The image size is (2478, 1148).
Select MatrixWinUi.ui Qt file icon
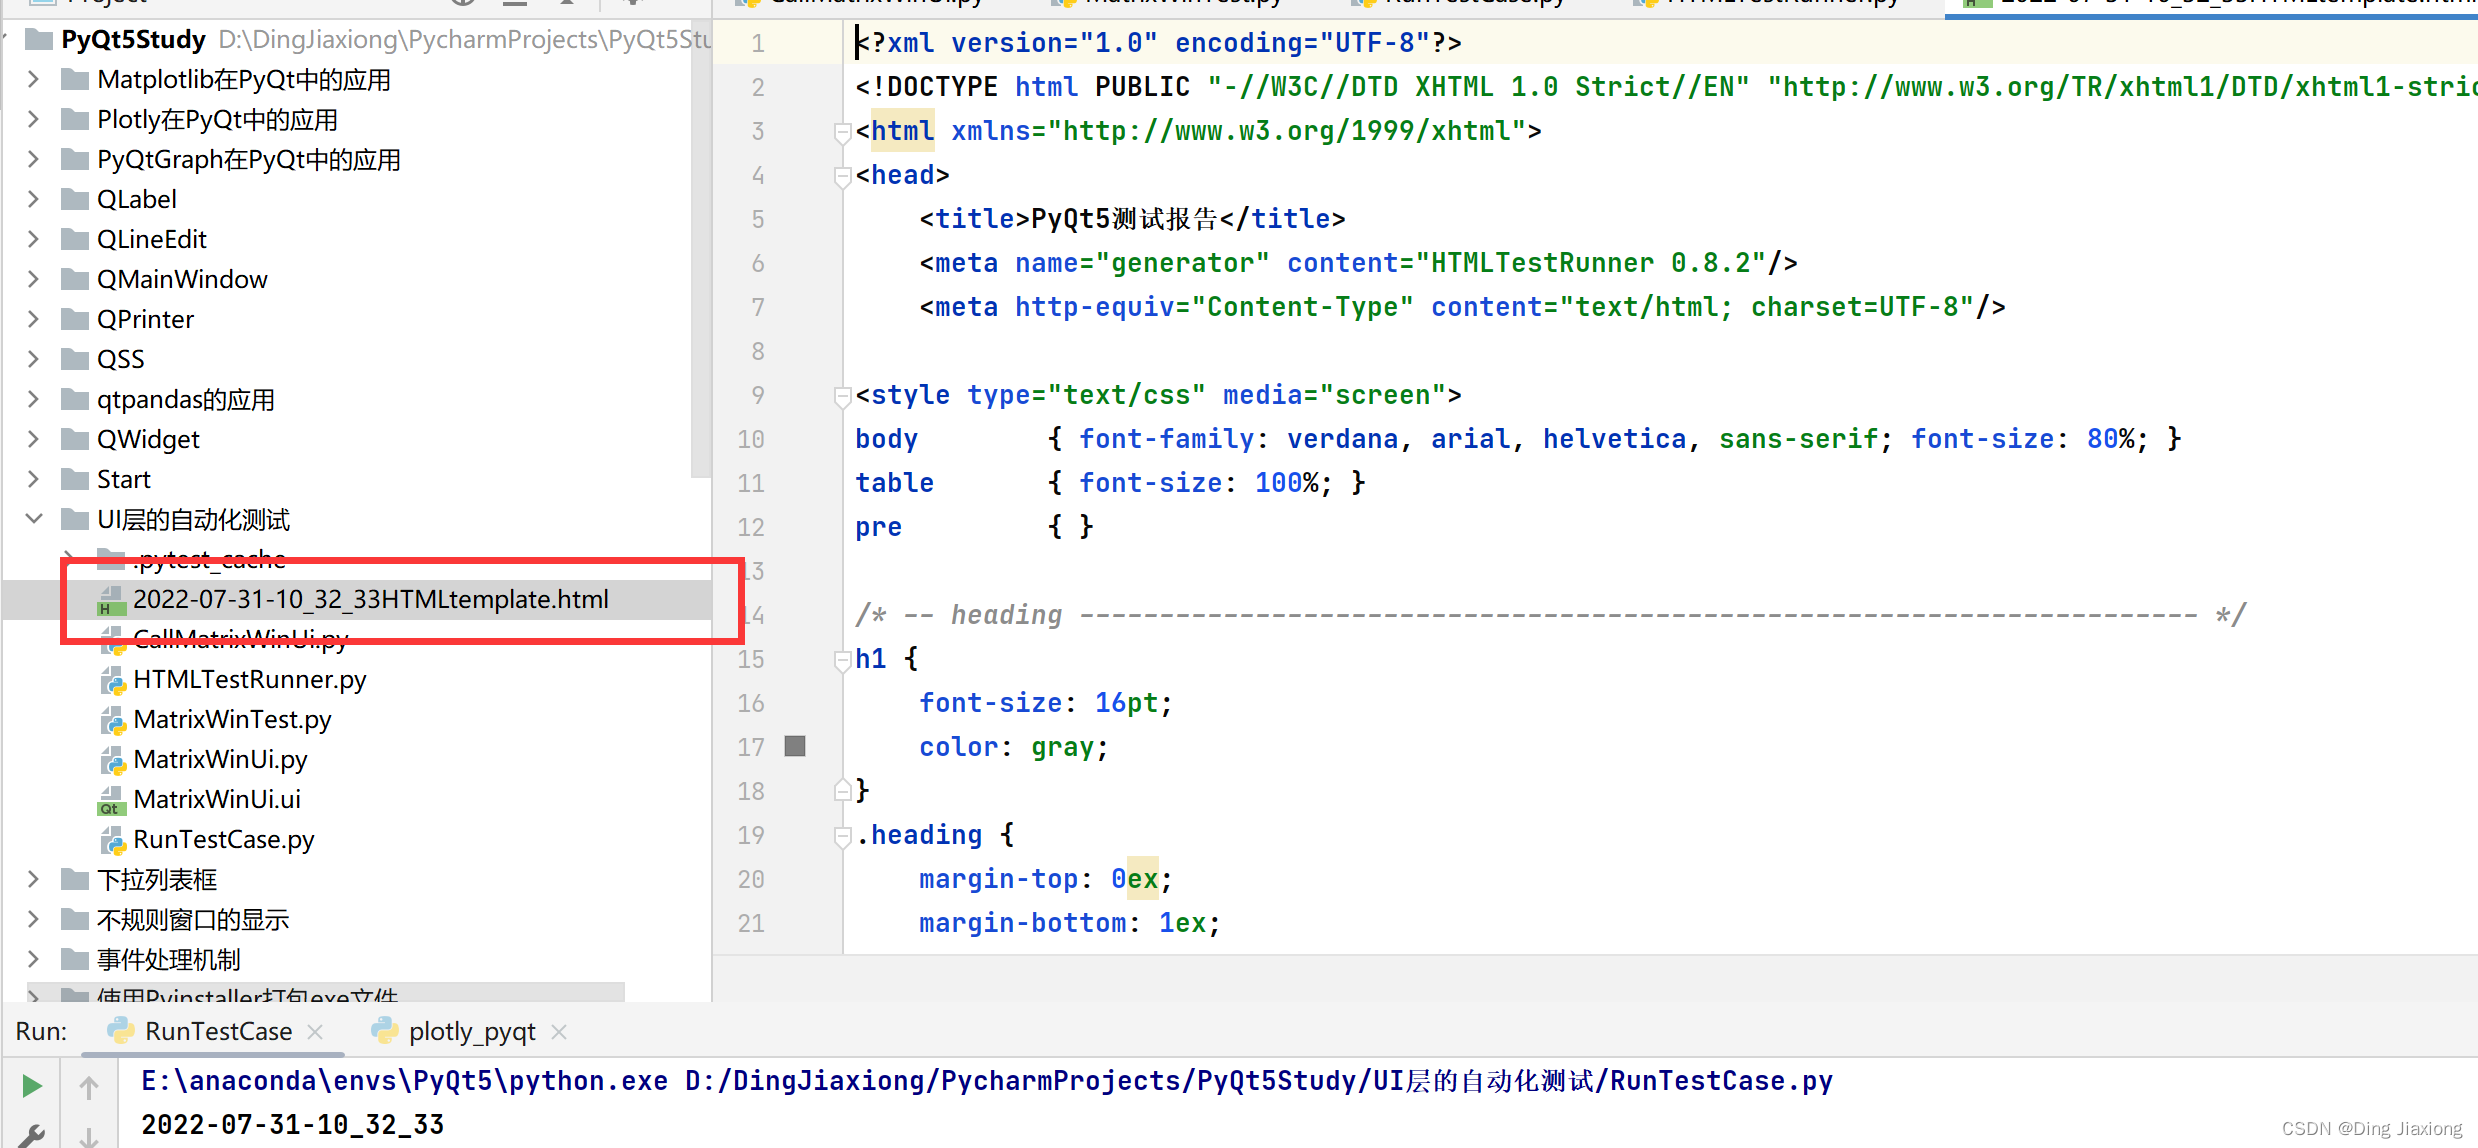pos(111,800)
